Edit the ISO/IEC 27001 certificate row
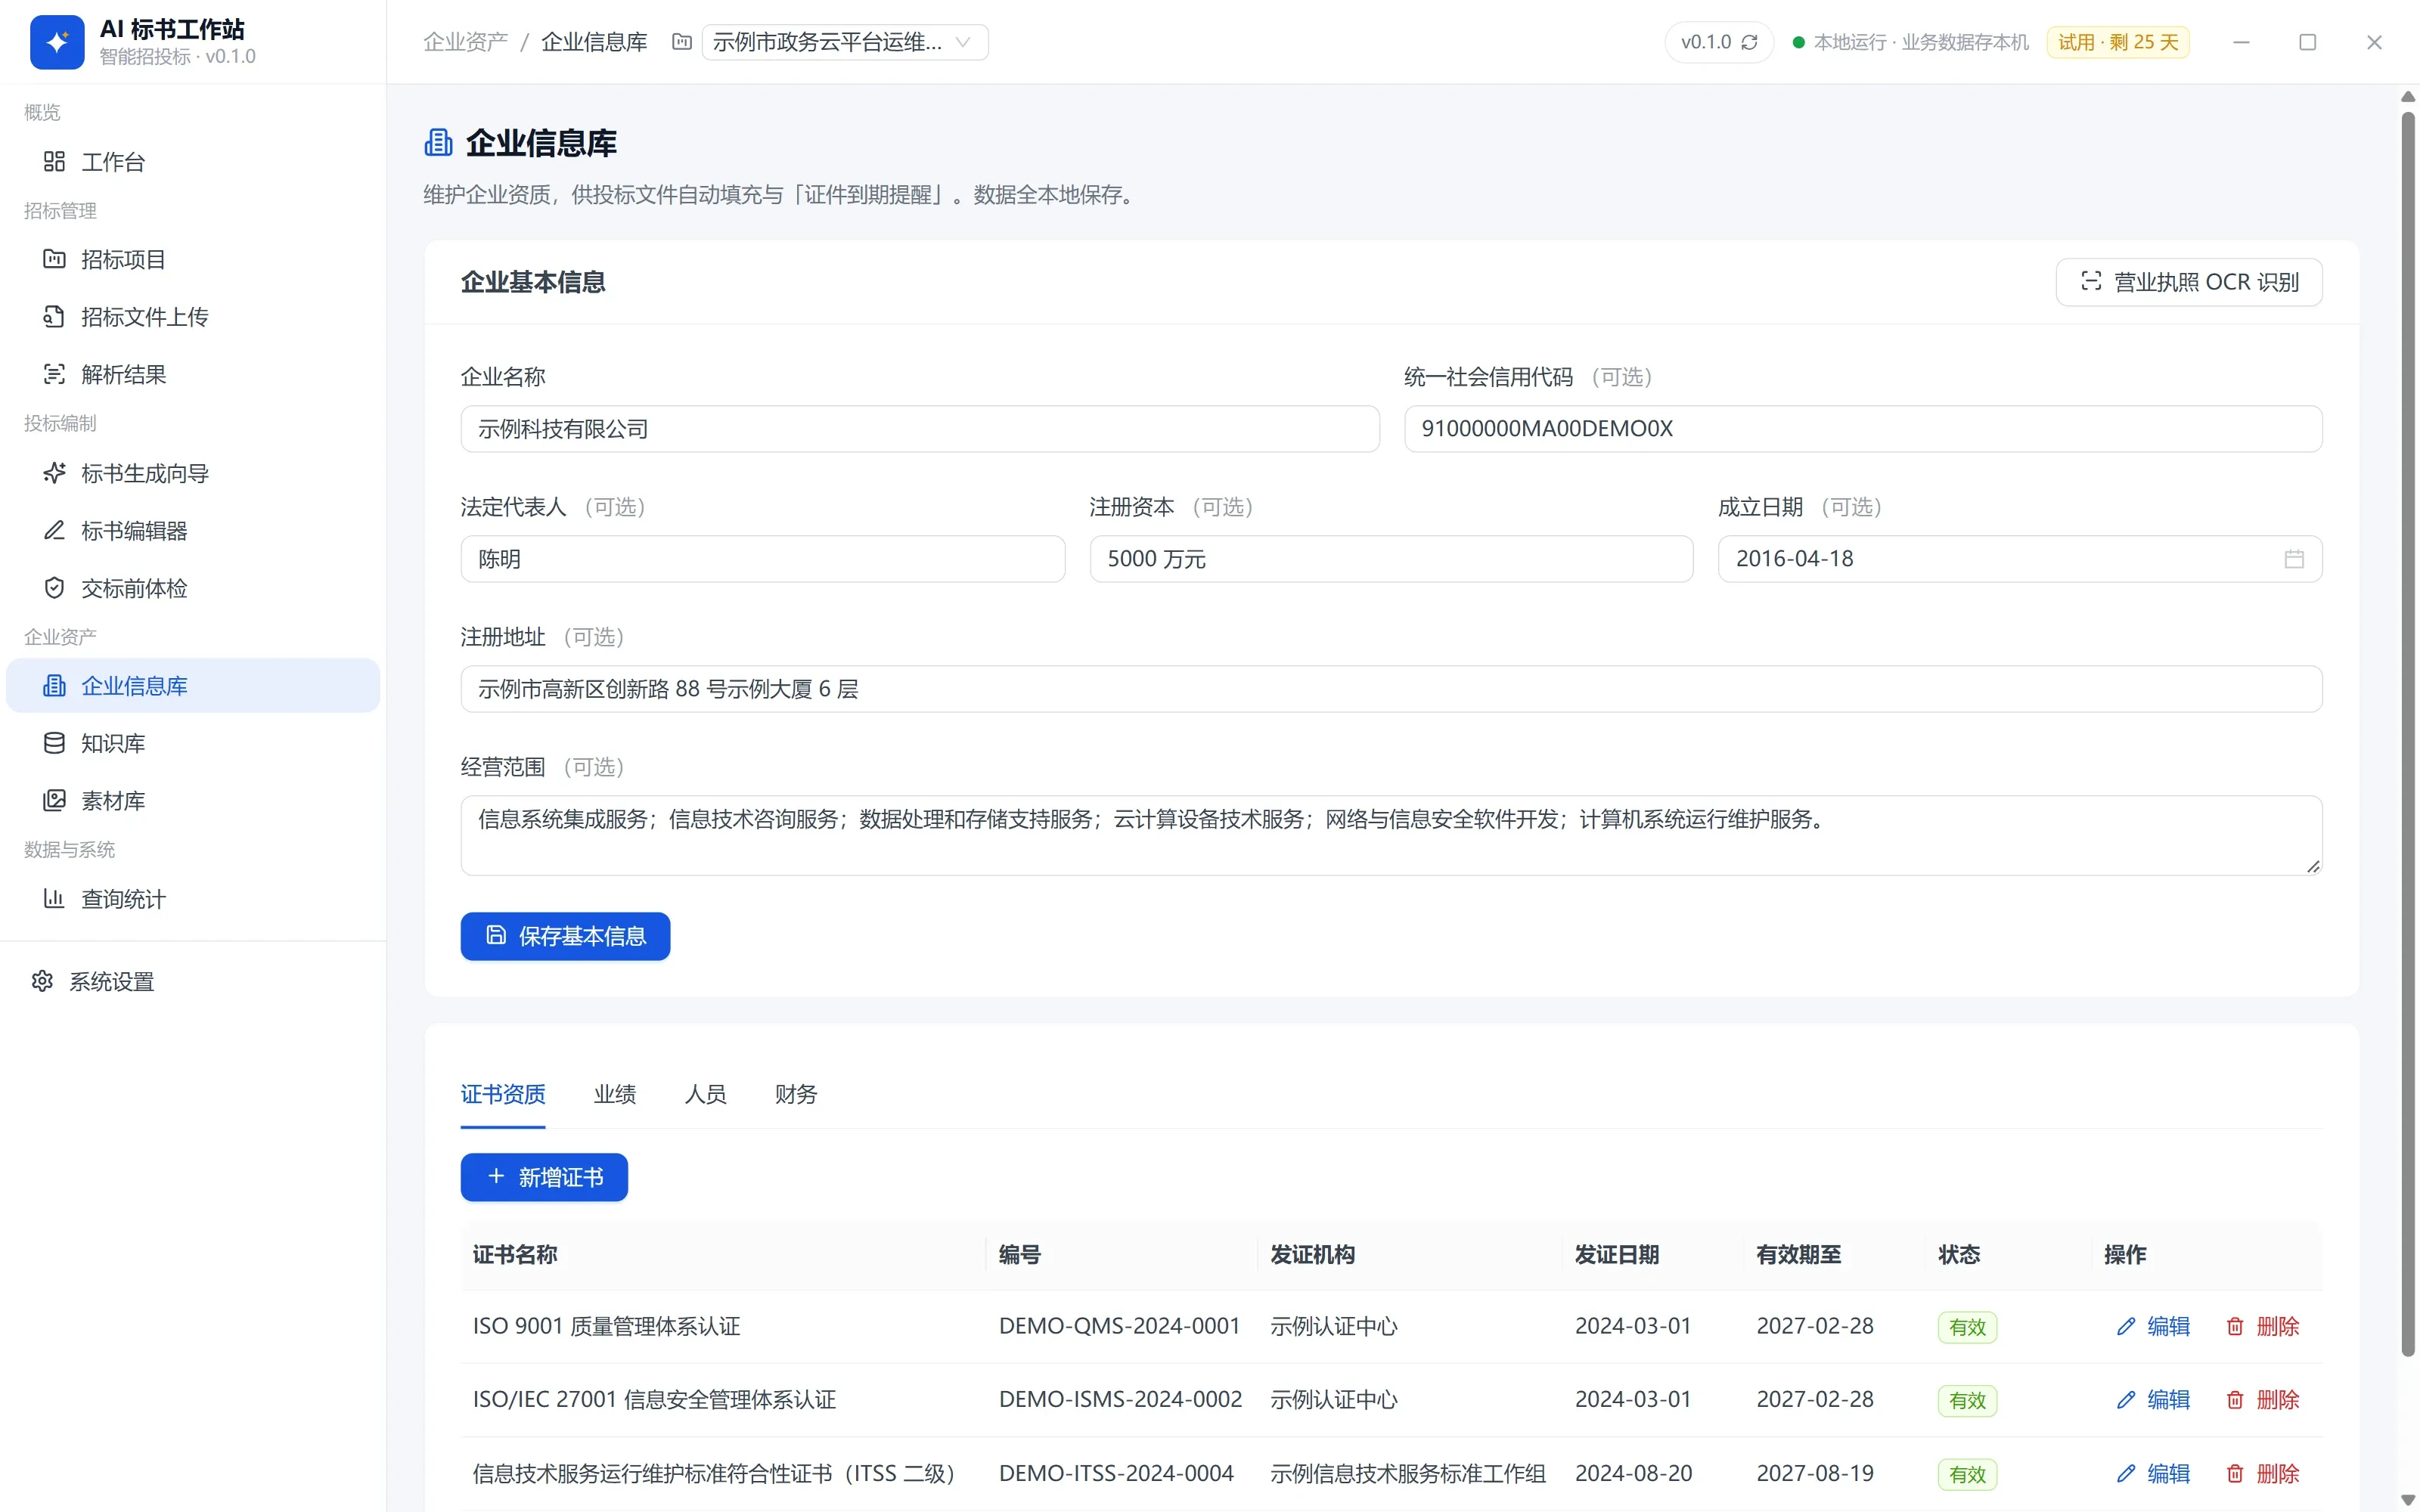This screenshot has width=2420, height=1512. pyautogui.click(x=2154, y=1400)
